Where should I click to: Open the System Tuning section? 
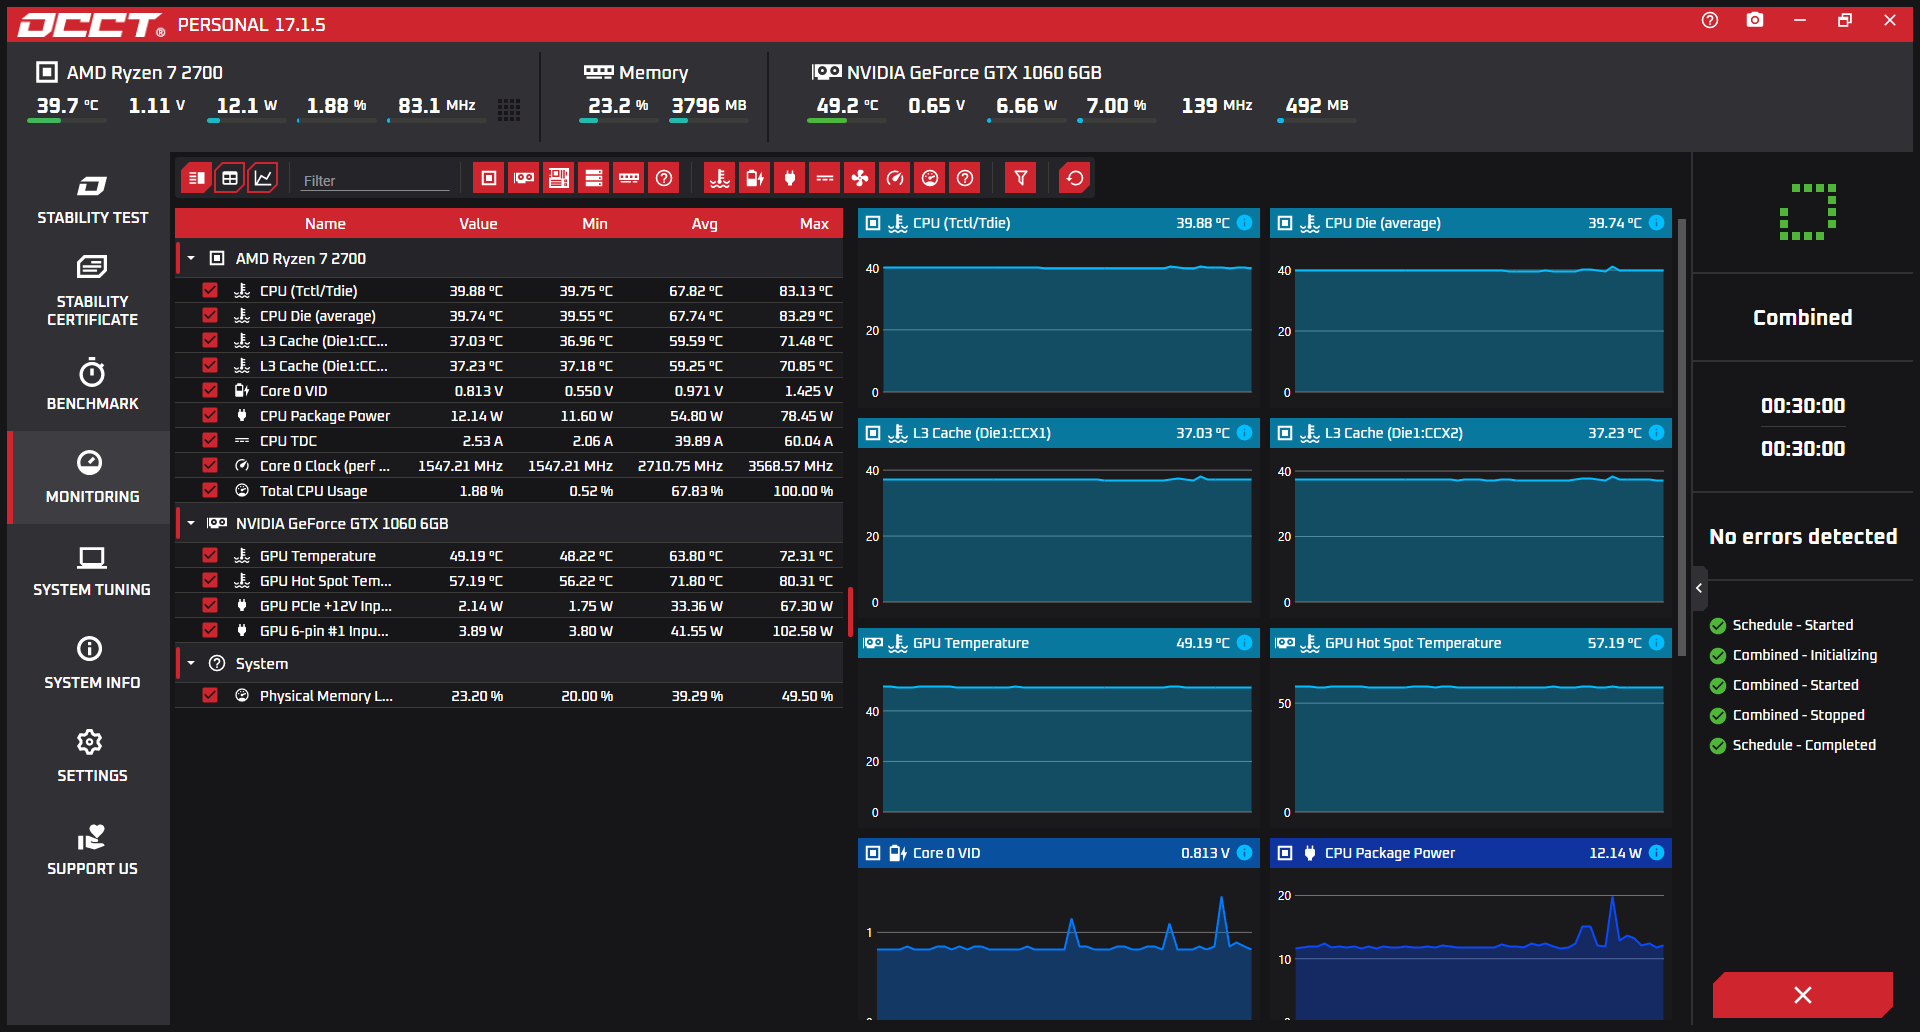point(92,571)
